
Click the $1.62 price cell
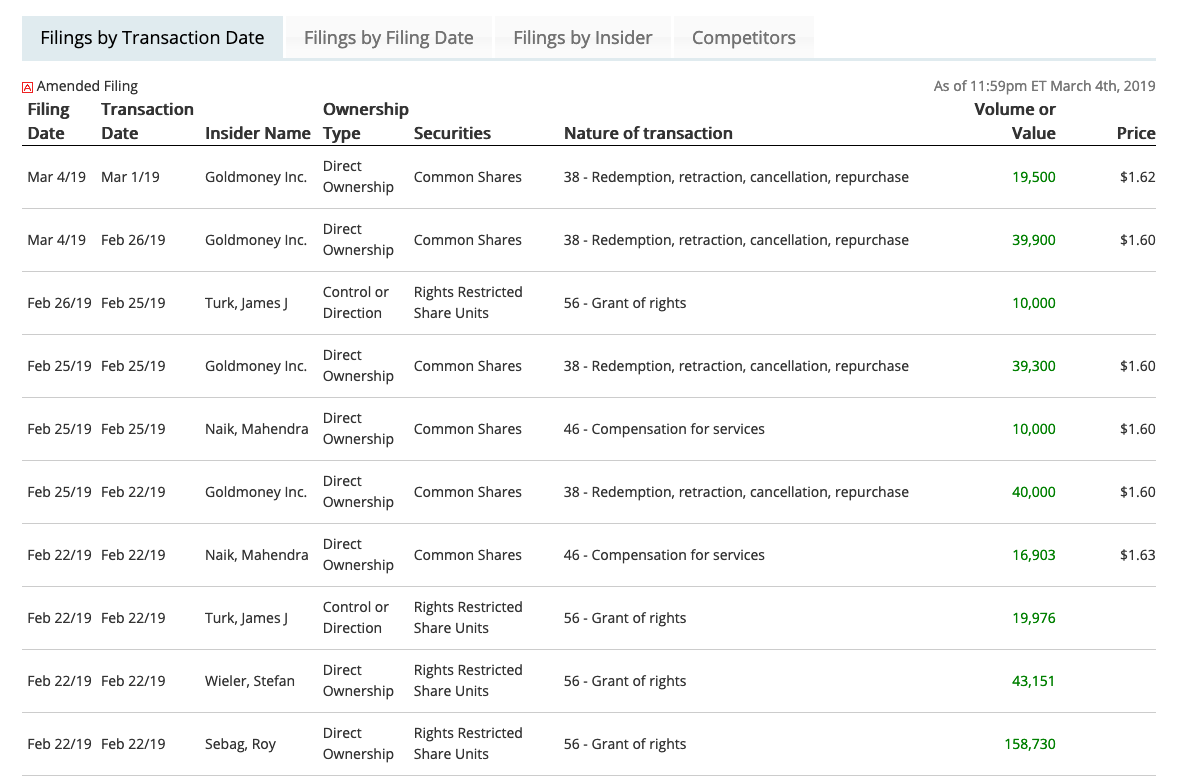1137,177
